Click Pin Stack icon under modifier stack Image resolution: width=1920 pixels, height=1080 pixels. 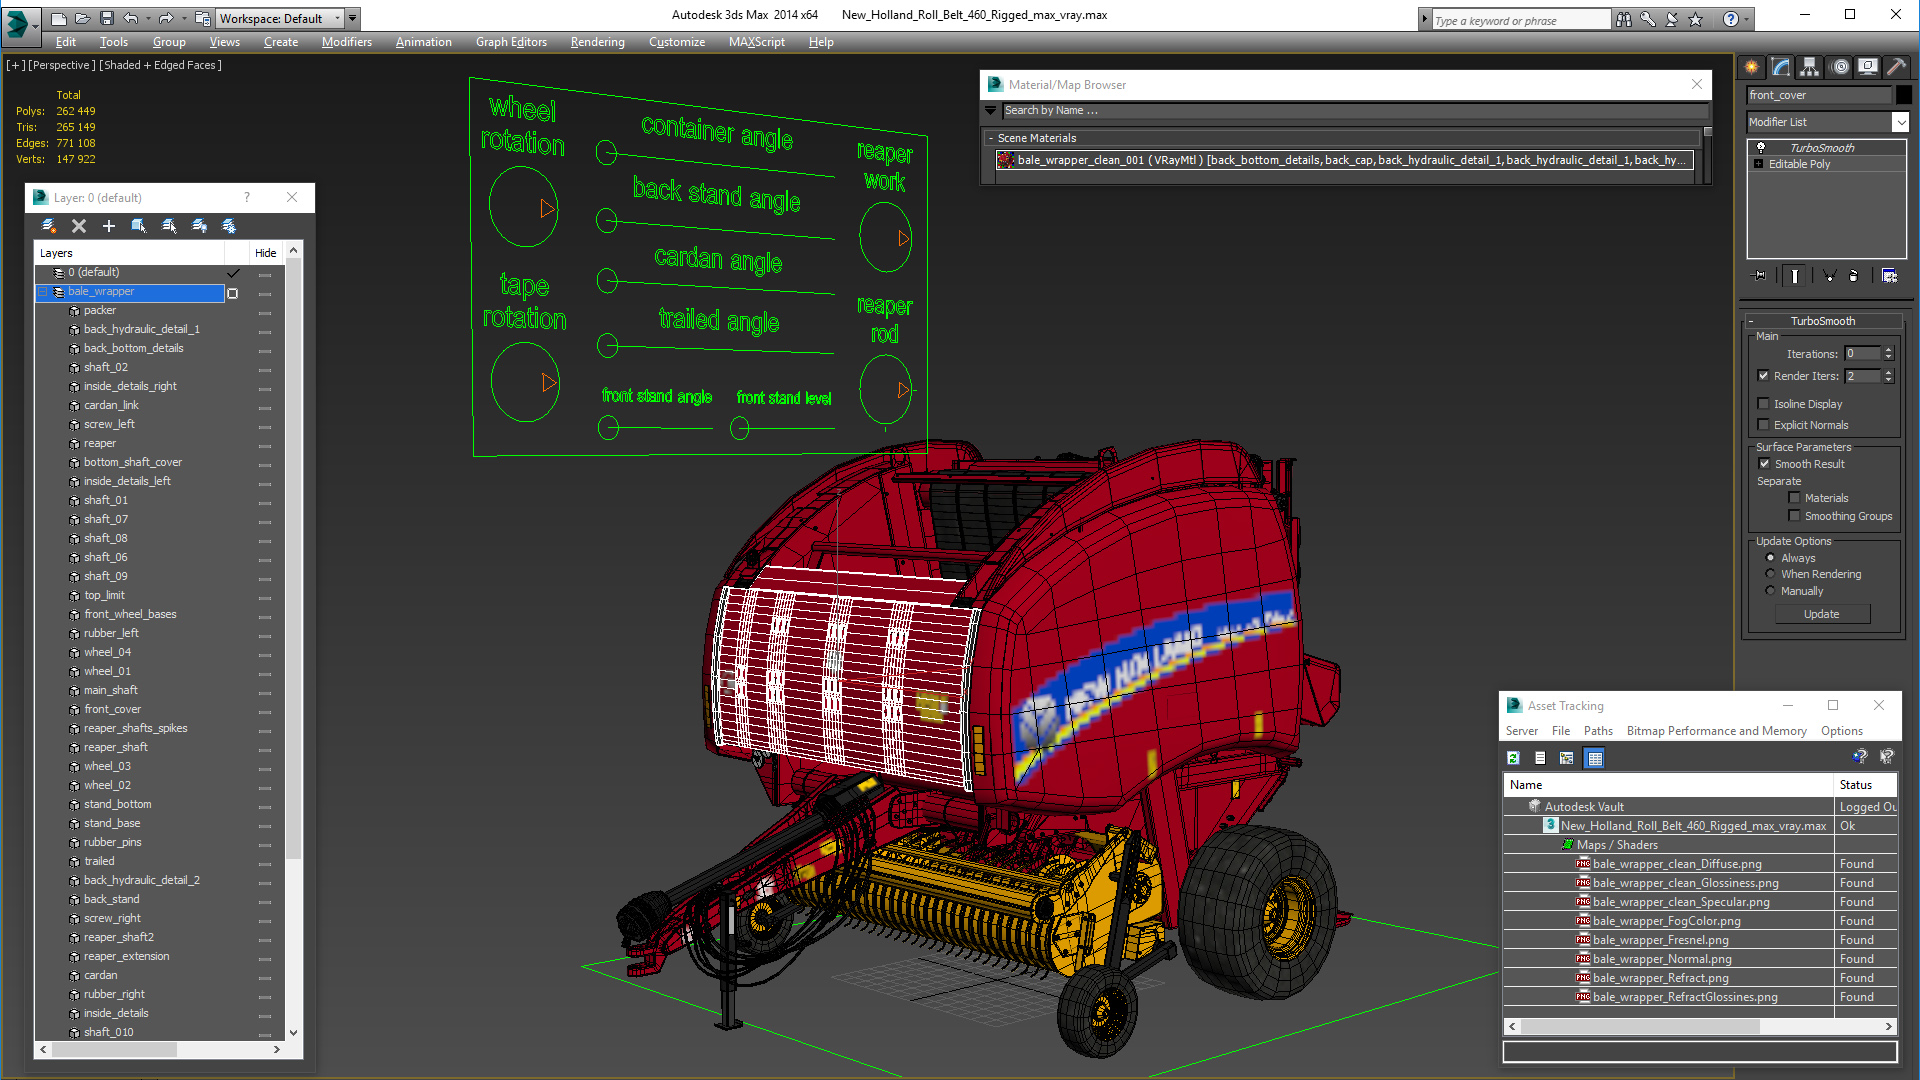(x=1760, y=275)
